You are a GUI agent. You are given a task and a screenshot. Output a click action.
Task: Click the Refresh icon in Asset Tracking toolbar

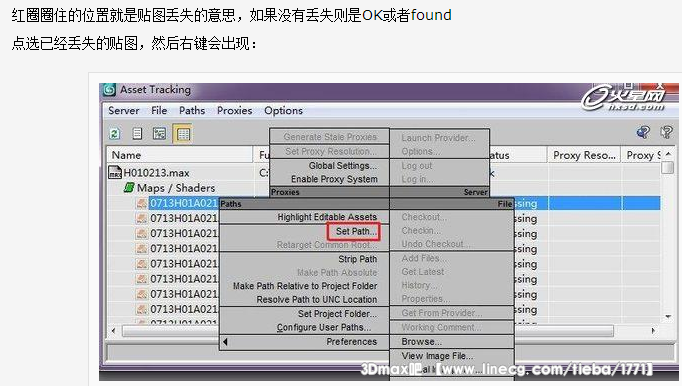tap(115, 134)
